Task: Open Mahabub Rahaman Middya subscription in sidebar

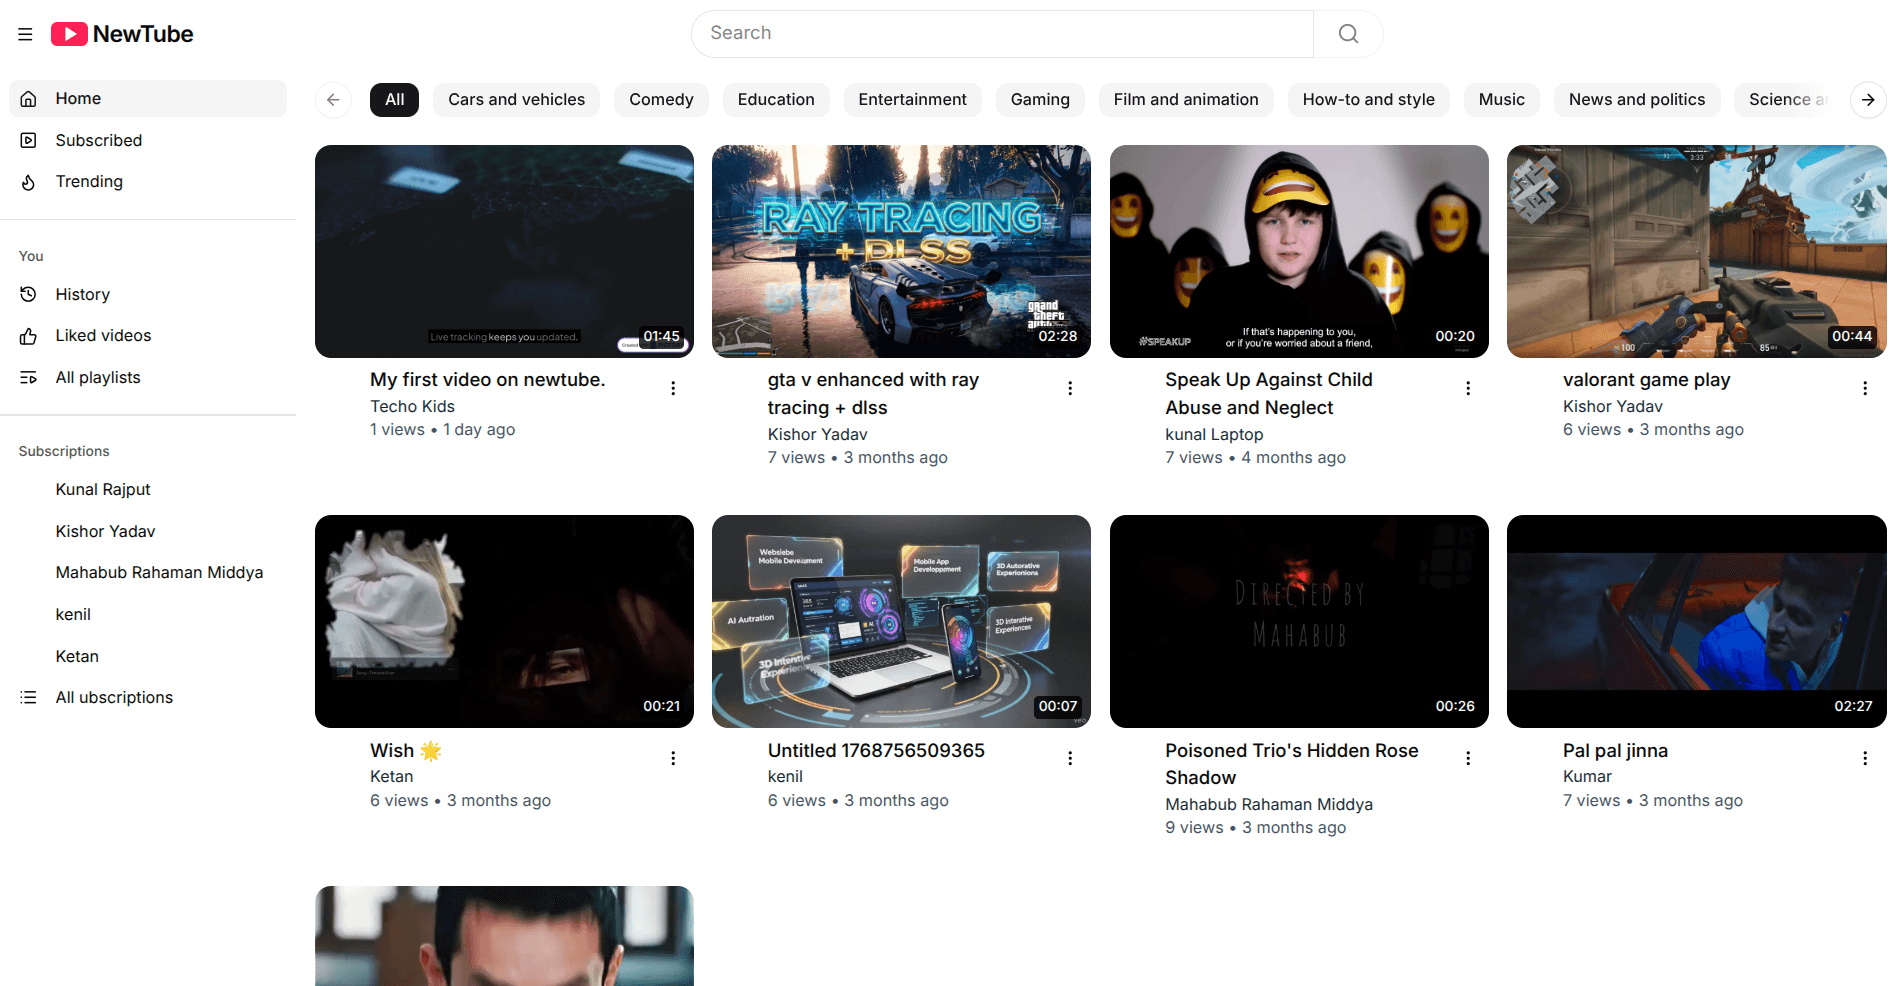Action: pos(148,572)
